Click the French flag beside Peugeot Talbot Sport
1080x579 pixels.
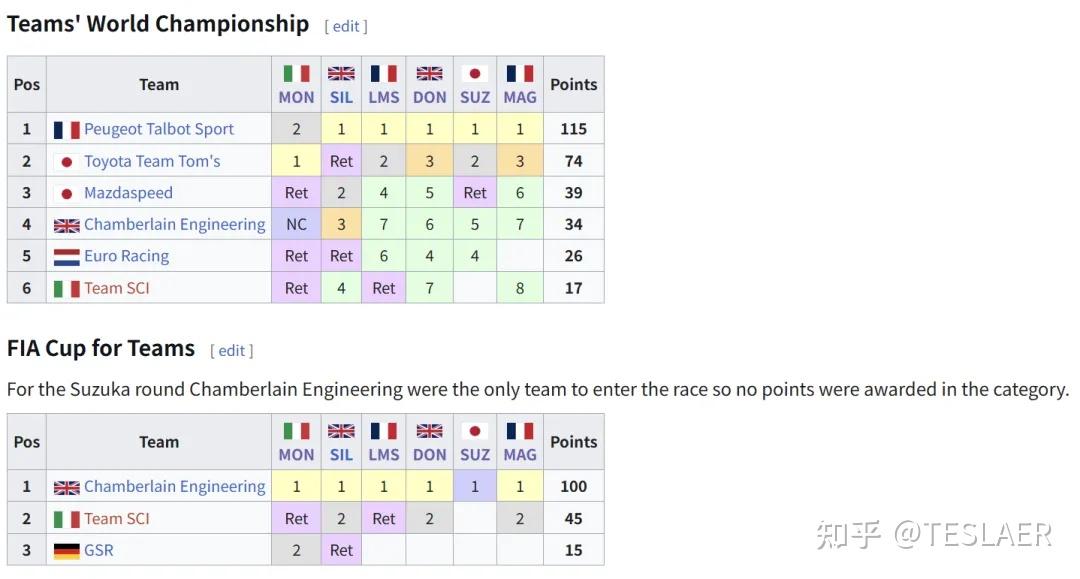coord(67,129)
